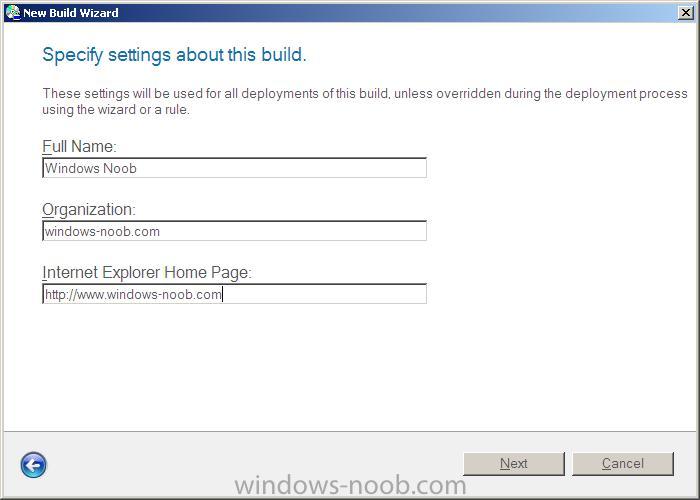This screenshot has height=500, width=700.
Task: Click the "Specify settings about this build." heading
Action: (x=175, y=55)
